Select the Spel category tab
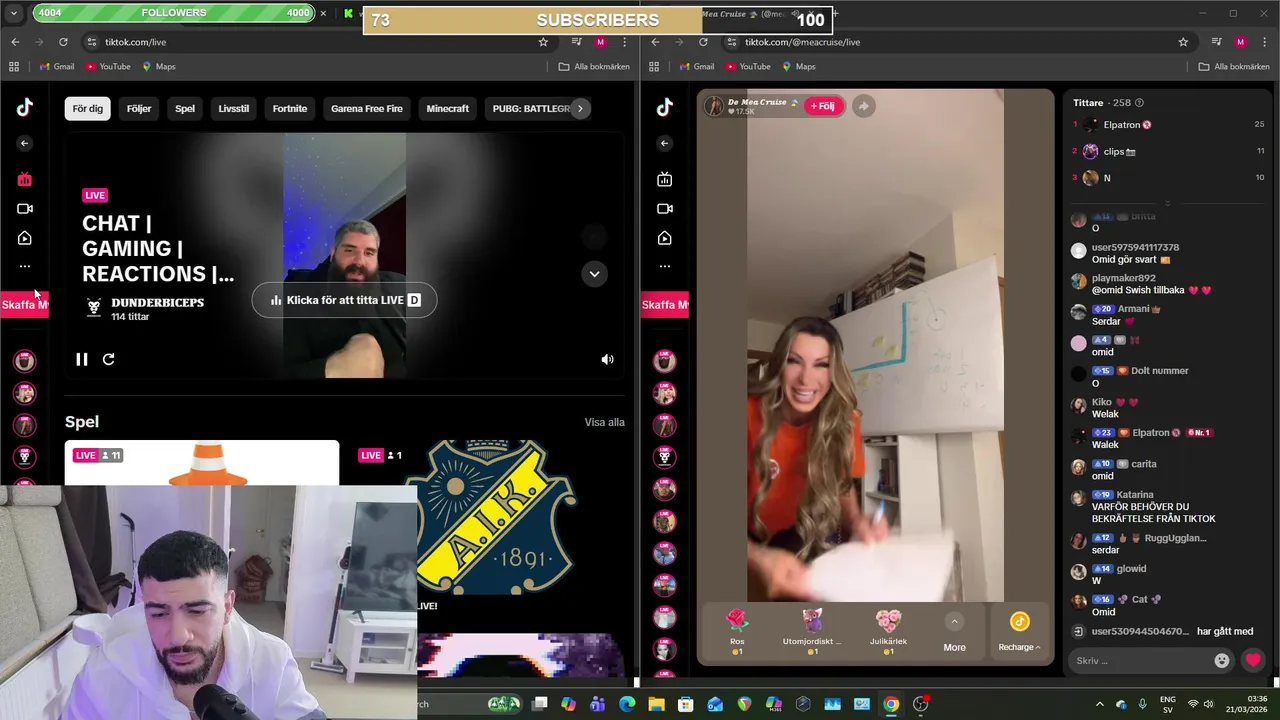The height and width of the screenshot is (720, 1280). tap(185, 108)
